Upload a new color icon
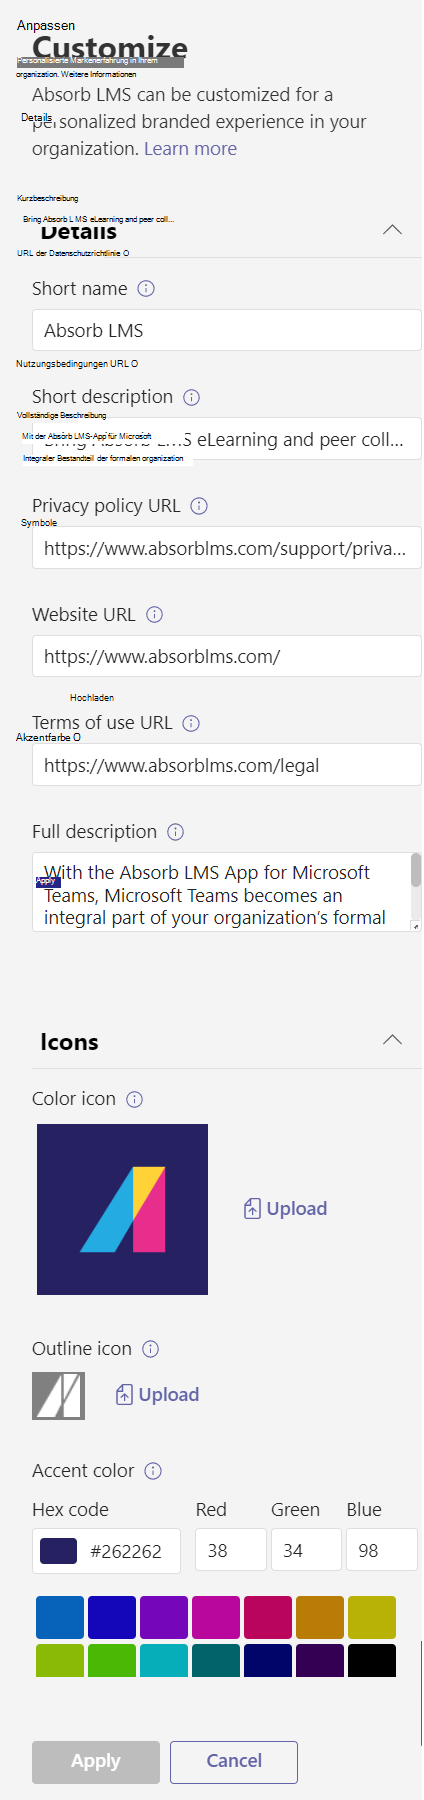This screenshot has width=424, height=1800. coord(286,1209)
